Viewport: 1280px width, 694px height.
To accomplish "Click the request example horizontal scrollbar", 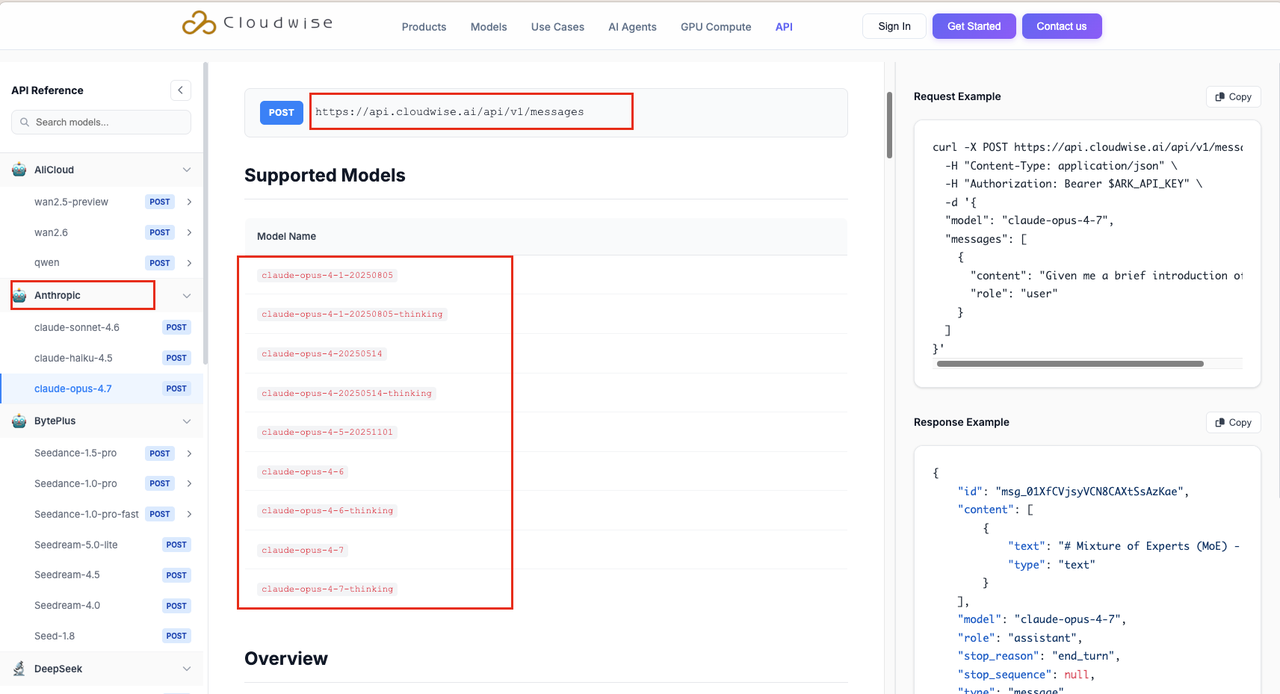I will [1070, 364].
